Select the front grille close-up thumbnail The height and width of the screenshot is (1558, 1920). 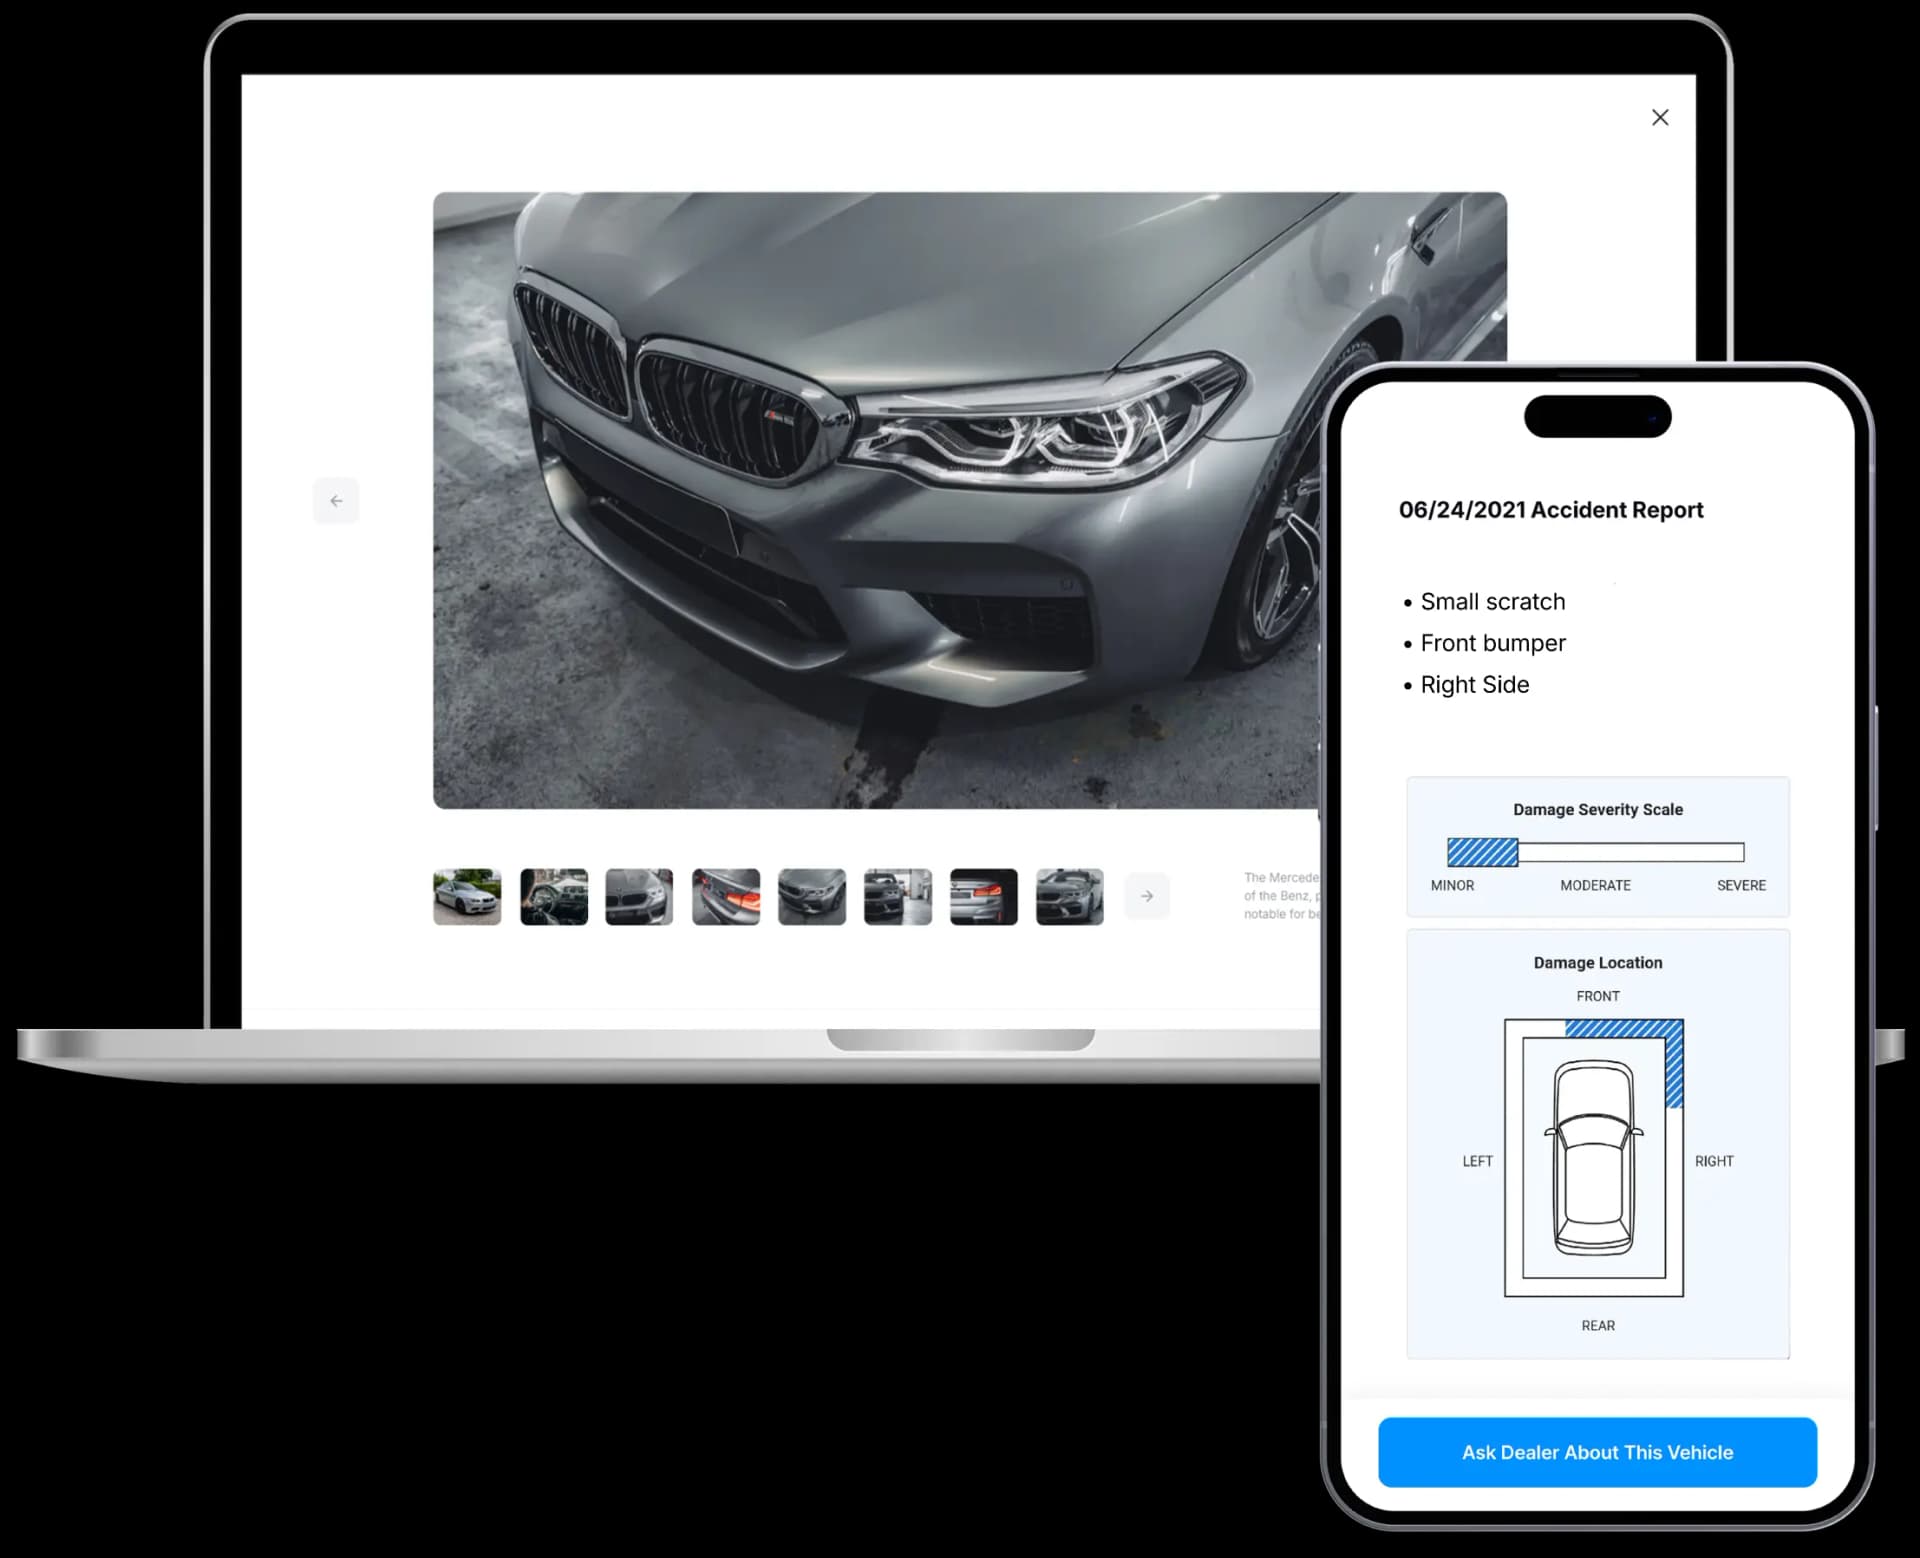point(639,897)
